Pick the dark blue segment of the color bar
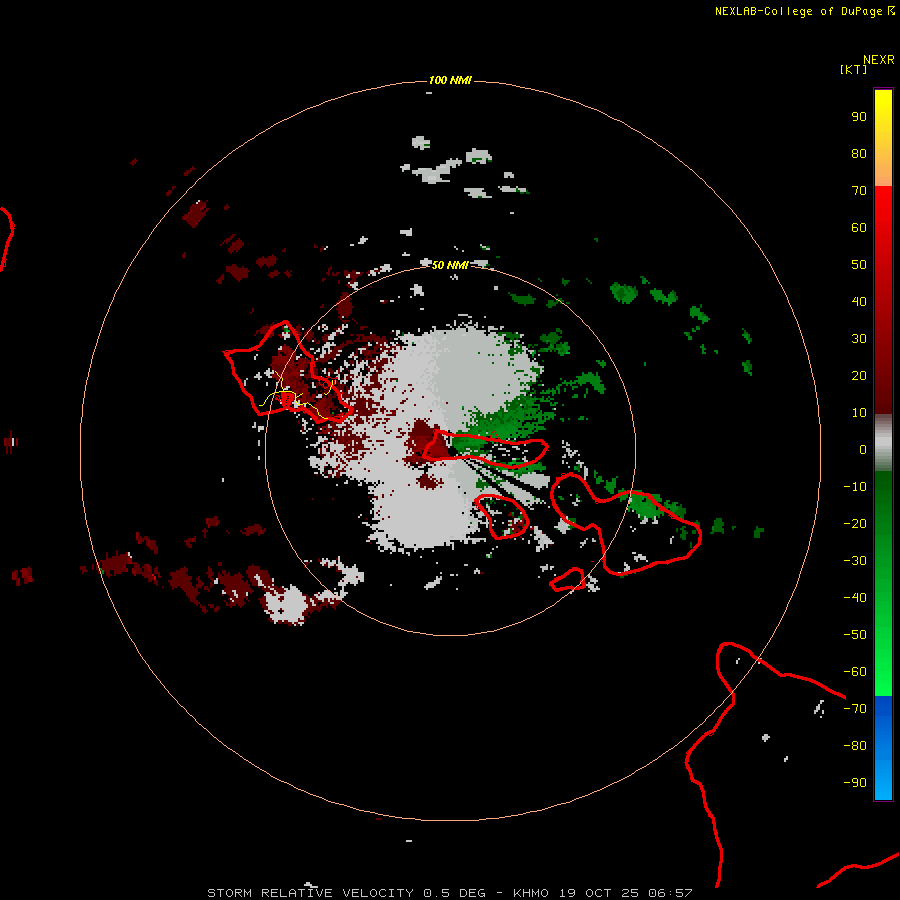 (883, 709)
